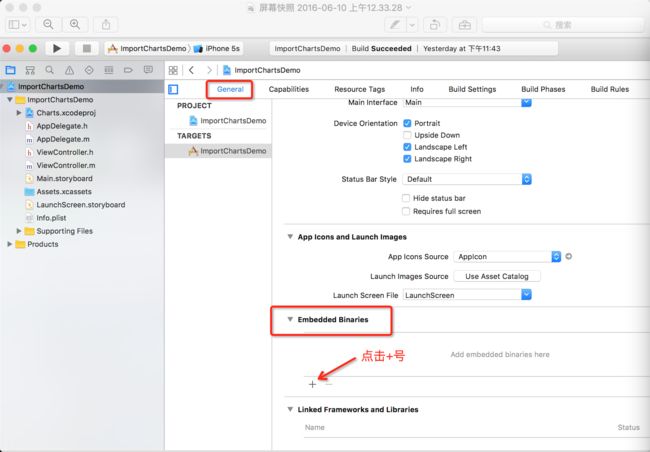Collapse the App Icons and Launch Images section
This screenshot has height=452, width=650.
coord(290,237)
